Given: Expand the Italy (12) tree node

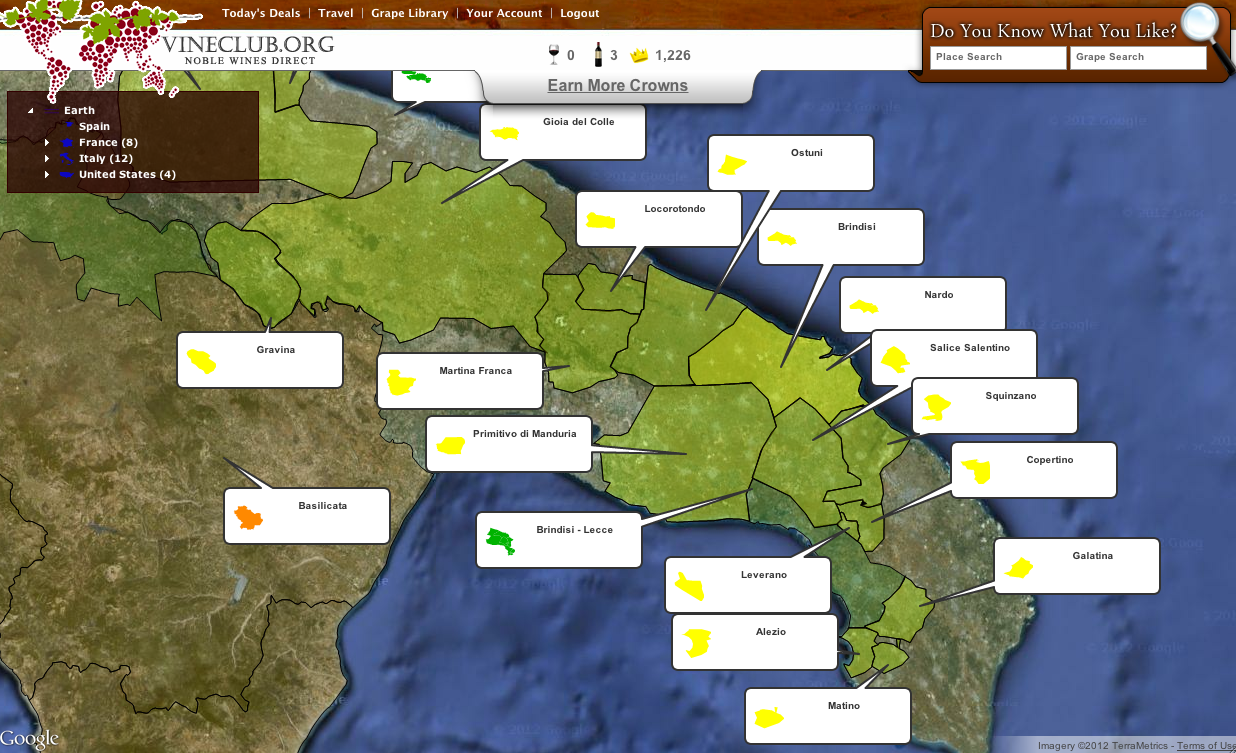Looking at the screenshot, I should pos(47,159).
